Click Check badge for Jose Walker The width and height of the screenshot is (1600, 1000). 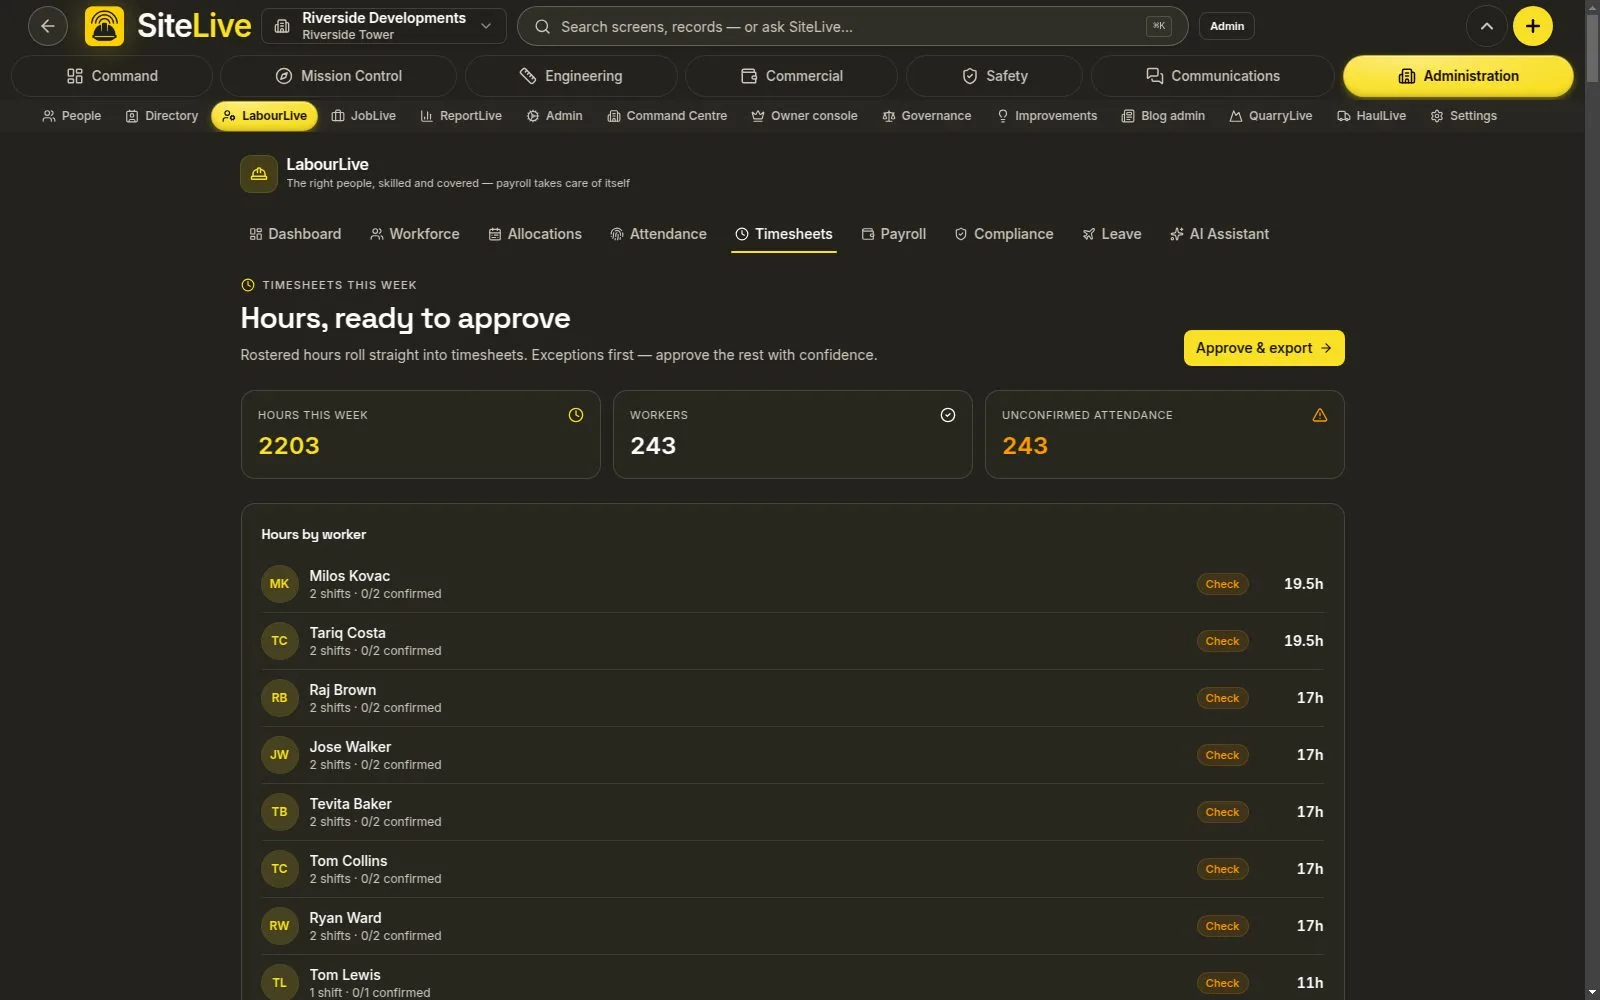[1222, 755]
